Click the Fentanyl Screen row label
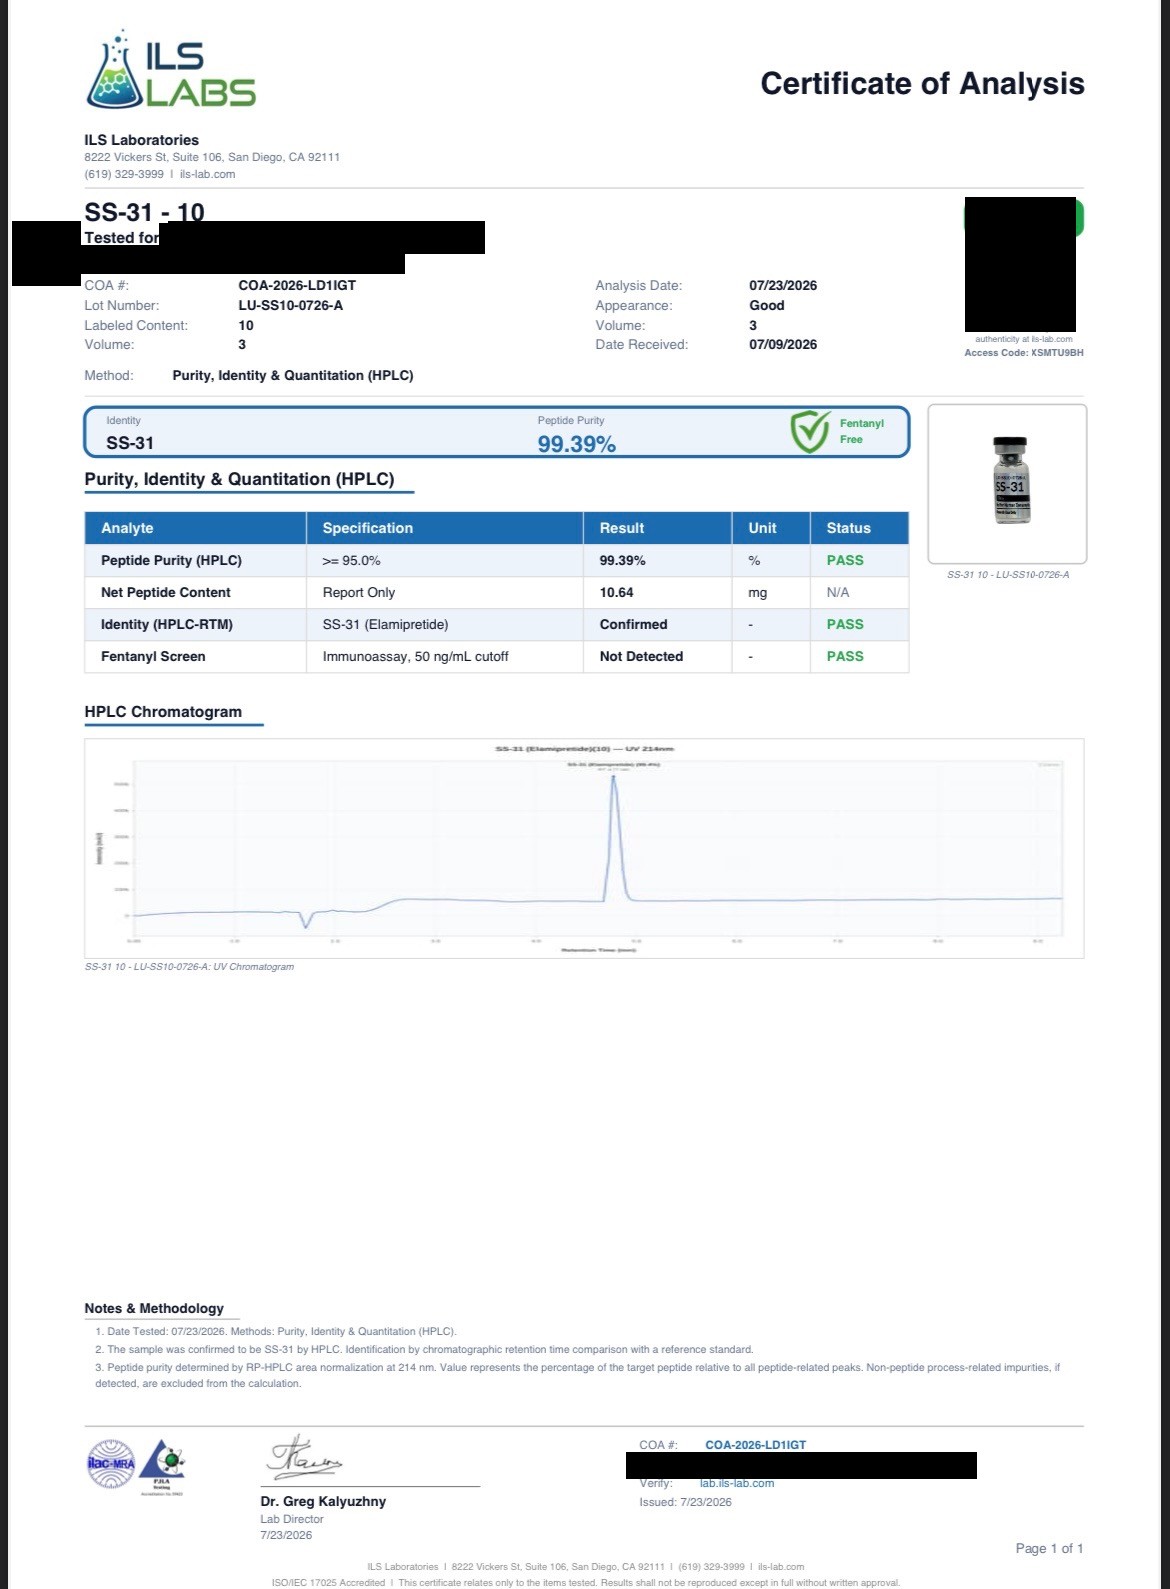This screenshot has height=1589, width=1170. [x=153, y=656]
